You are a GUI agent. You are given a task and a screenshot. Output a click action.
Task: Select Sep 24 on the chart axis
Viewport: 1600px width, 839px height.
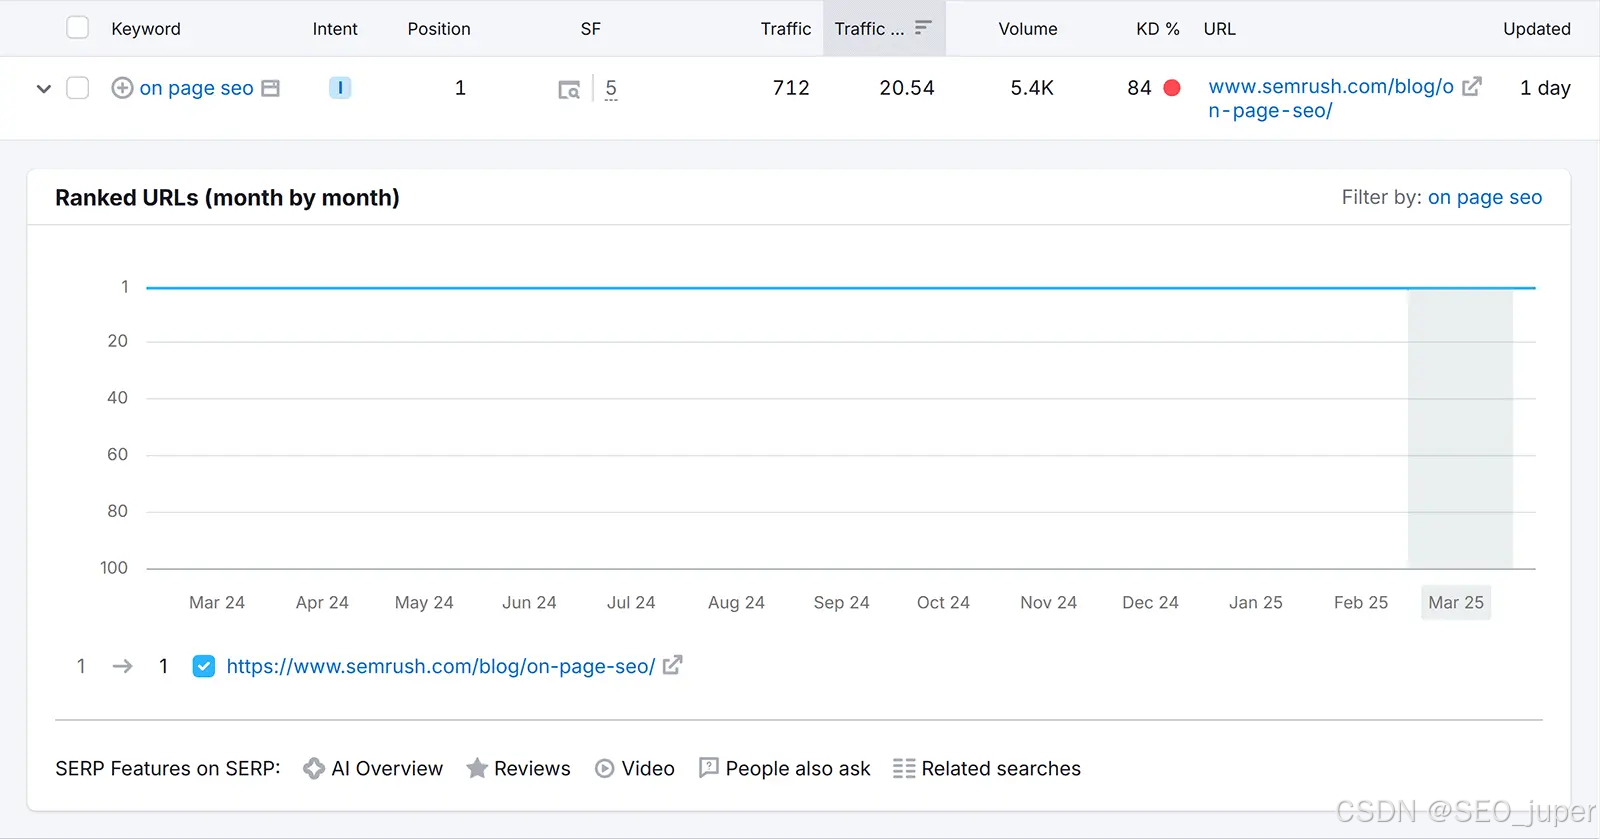pos(841,602)
